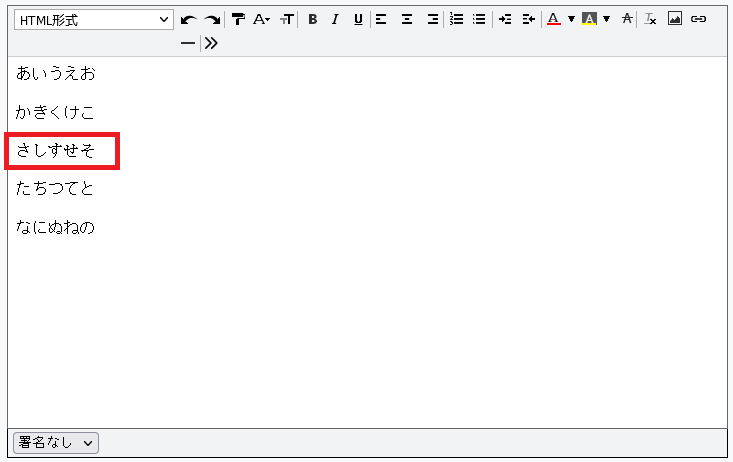Insert a numbered list

click(456, 19)
